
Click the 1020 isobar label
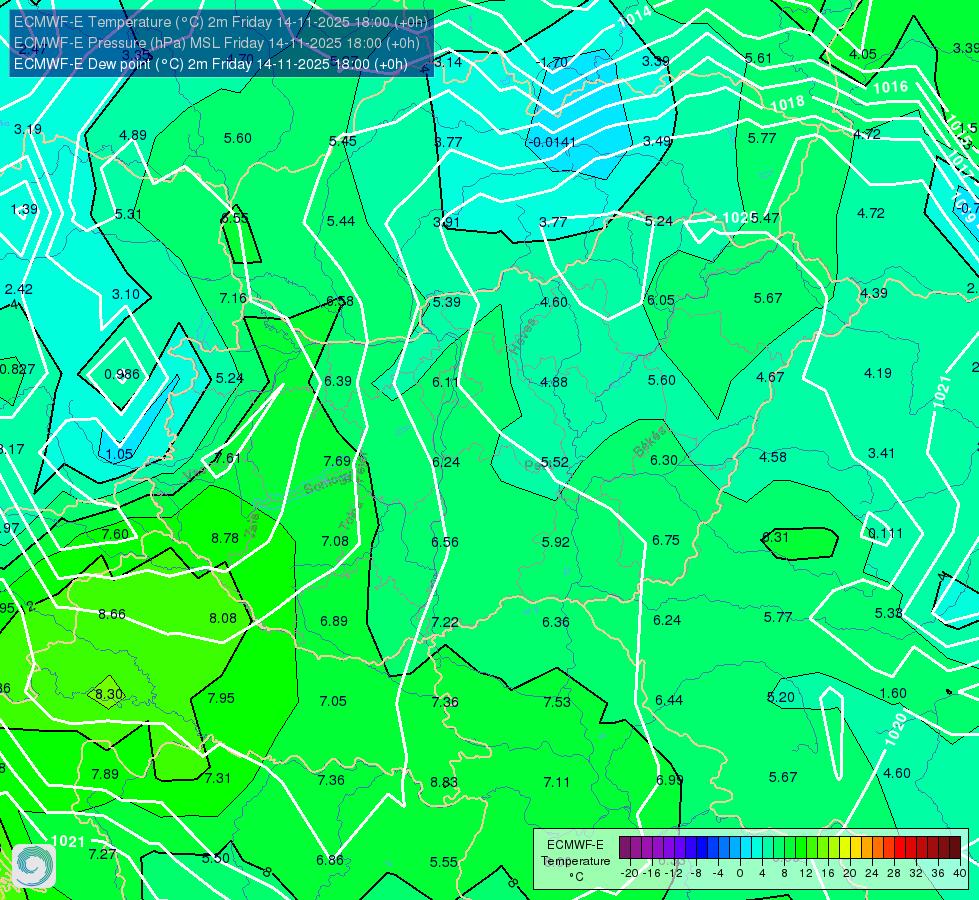(895, 729)
